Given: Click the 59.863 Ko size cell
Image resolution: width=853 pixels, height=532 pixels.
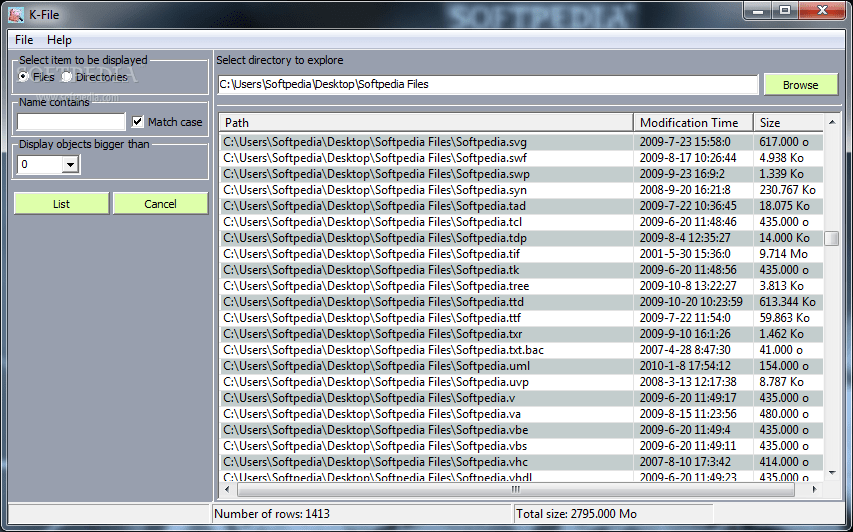Looking at the screenshot, I should pyautogui.click(x=784, y=318).
